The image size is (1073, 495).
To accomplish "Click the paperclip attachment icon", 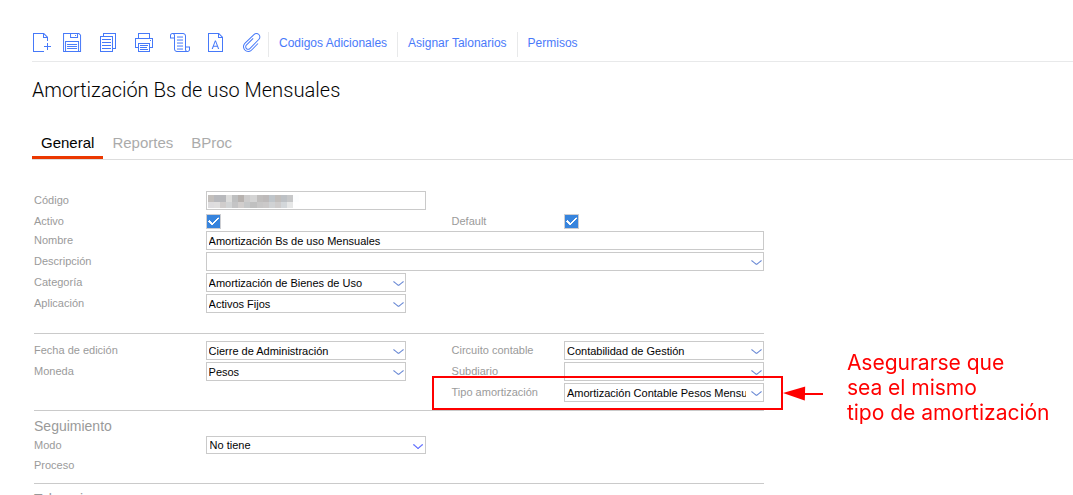I will click(x=251, y=42).
